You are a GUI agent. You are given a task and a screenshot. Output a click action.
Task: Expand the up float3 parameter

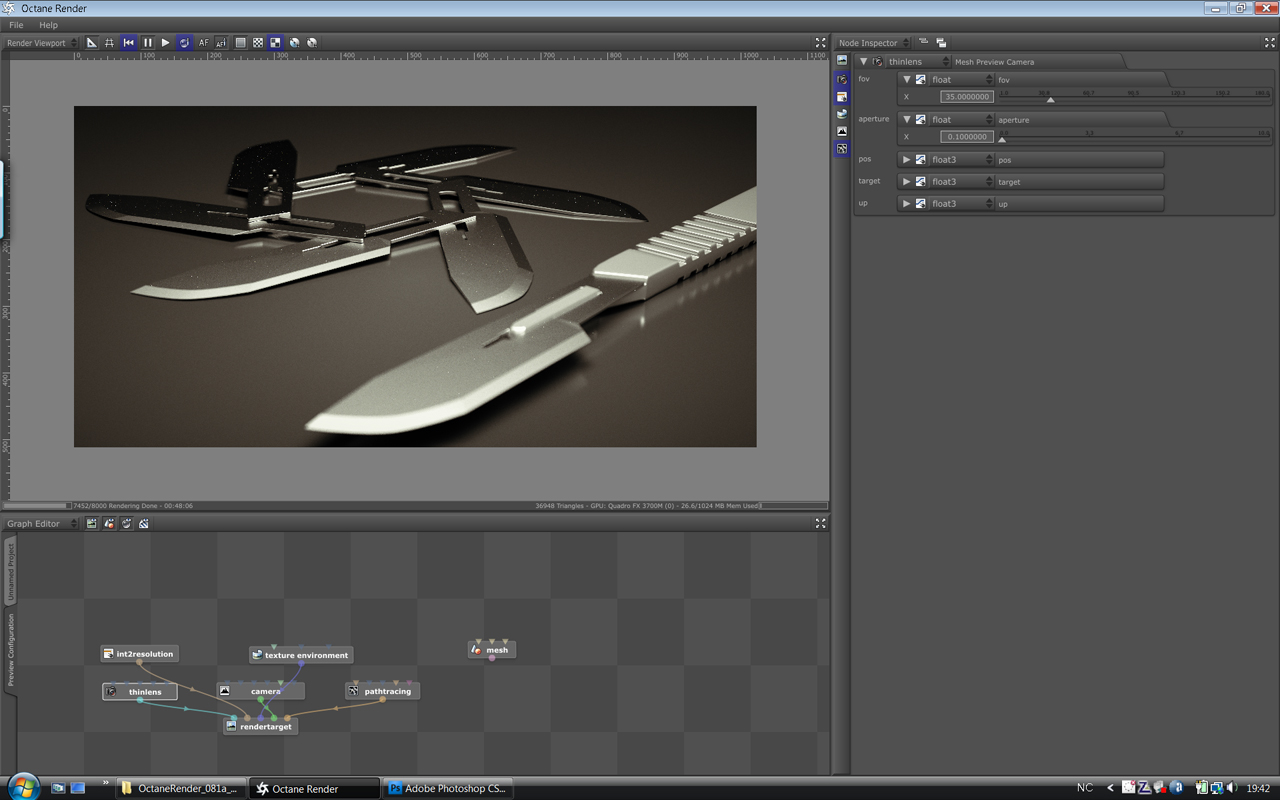click(907, 204)
